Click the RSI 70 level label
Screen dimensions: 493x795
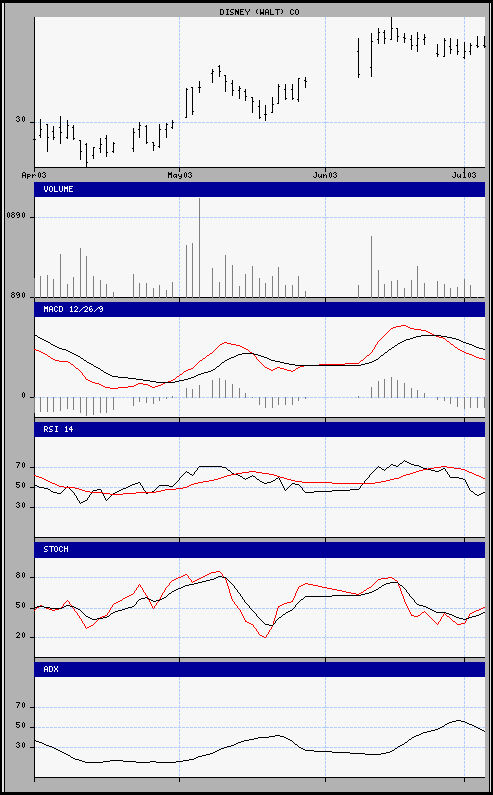pos(21,465)
